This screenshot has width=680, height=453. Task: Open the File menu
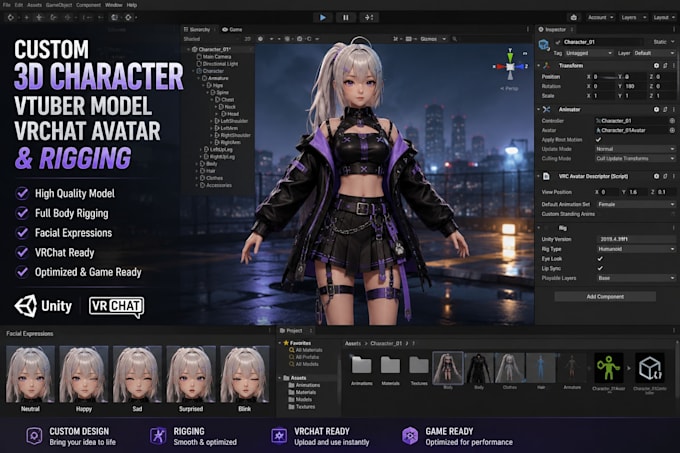pos(7,5)
